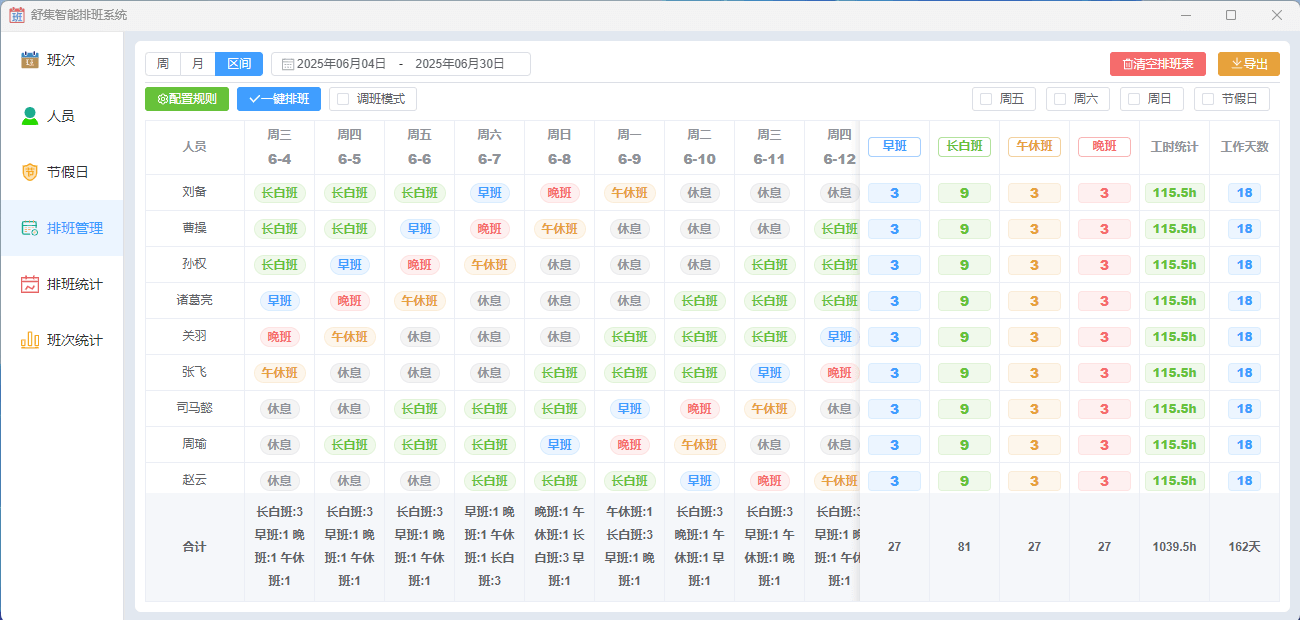The image size is (1300, 620).
Task: Click the 排班管理 icon in sidebar
Action: click(x=30, y=228)
